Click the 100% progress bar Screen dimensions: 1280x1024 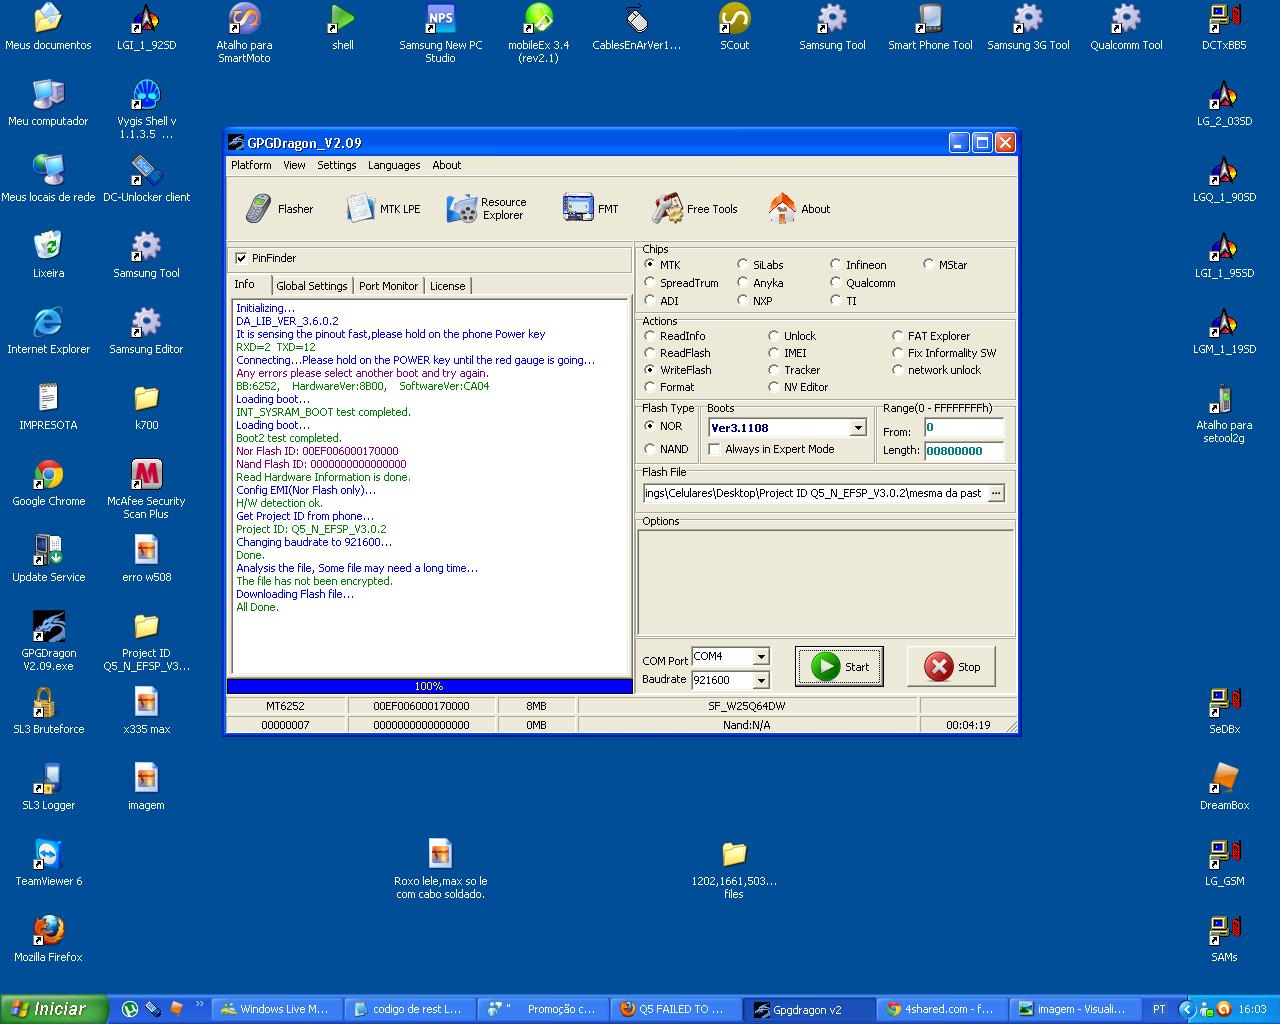[x=429, y=686]
